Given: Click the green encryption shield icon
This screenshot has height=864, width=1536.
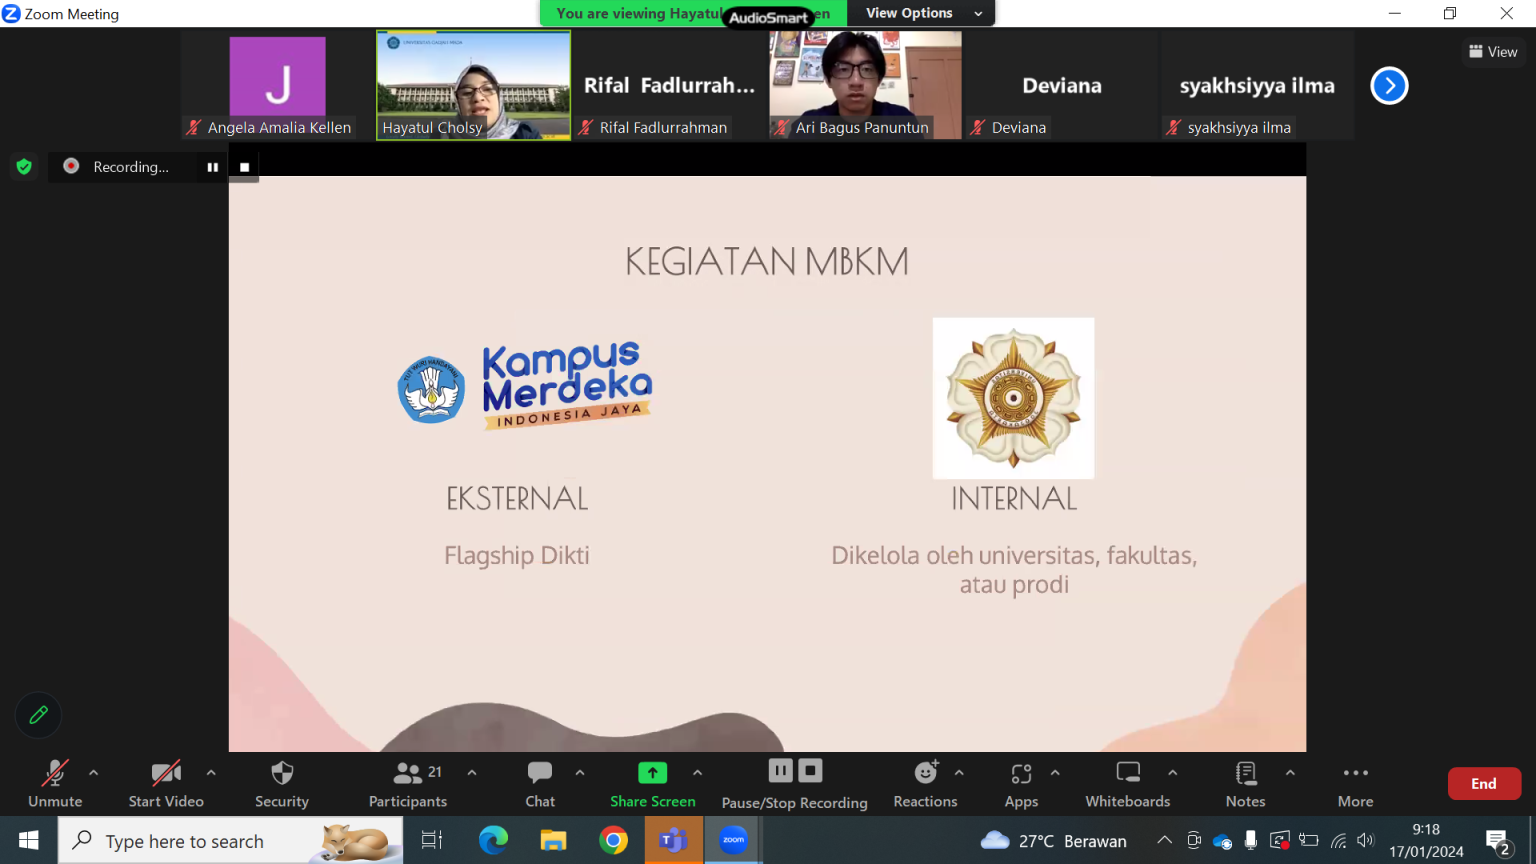Looking at the screenshot, I should tap(24, 167).
